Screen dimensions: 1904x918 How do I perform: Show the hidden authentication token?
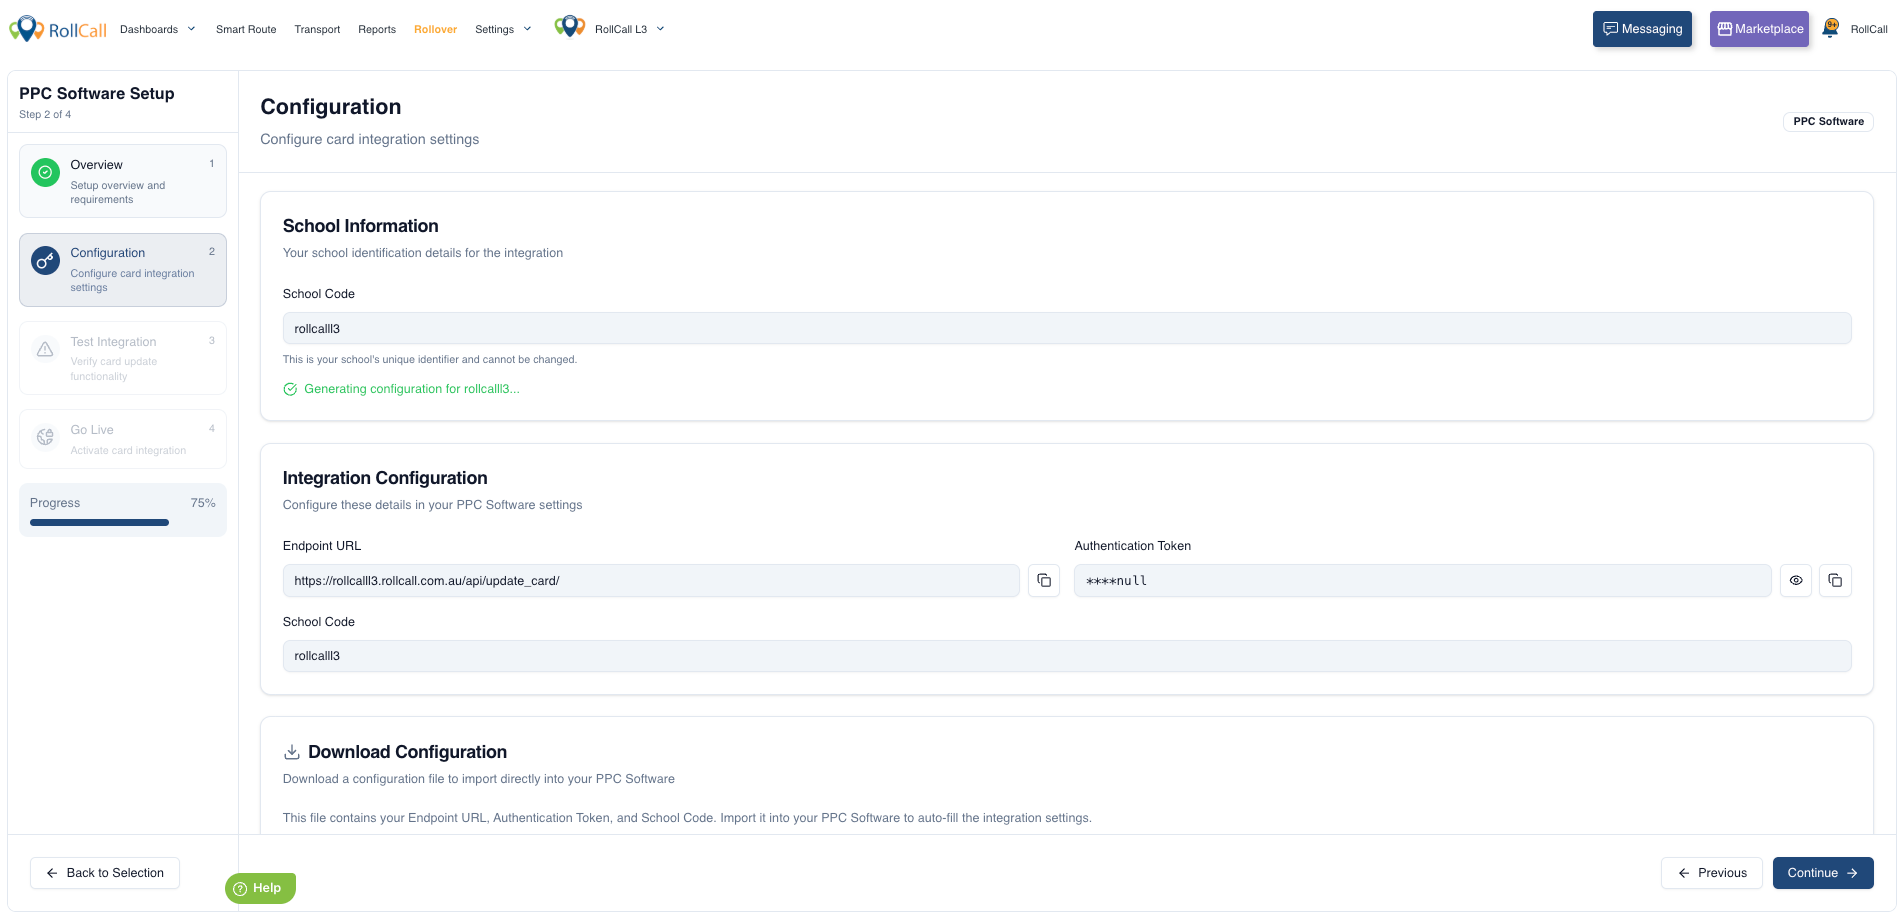pos(1796,581)
